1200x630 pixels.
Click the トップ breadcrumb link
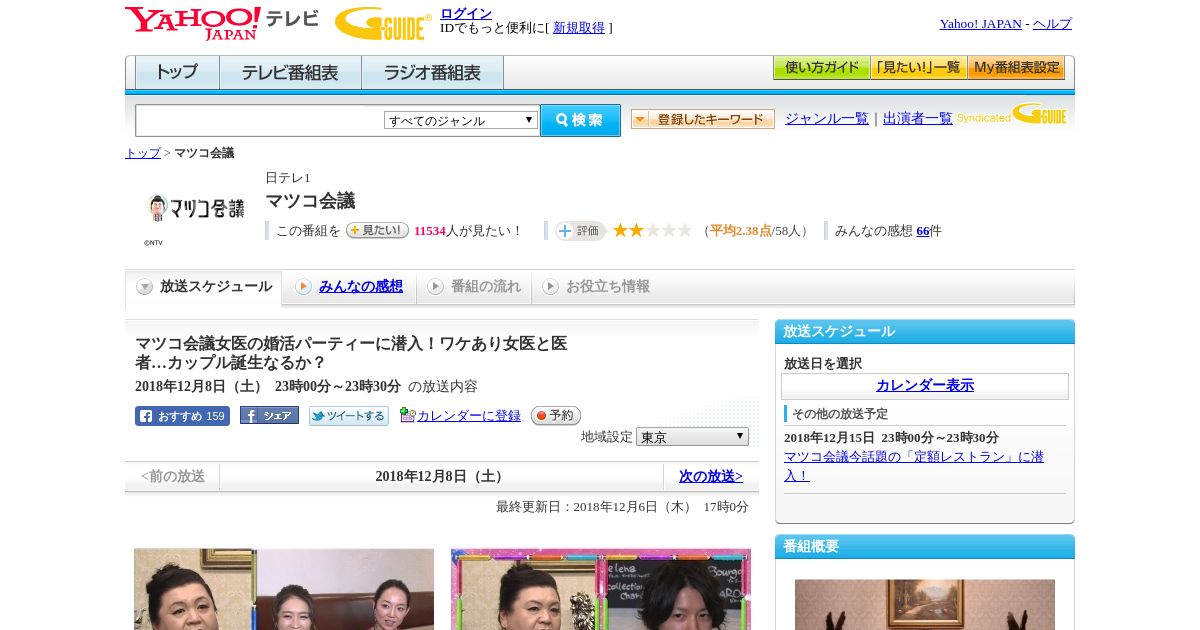[143, 153]
